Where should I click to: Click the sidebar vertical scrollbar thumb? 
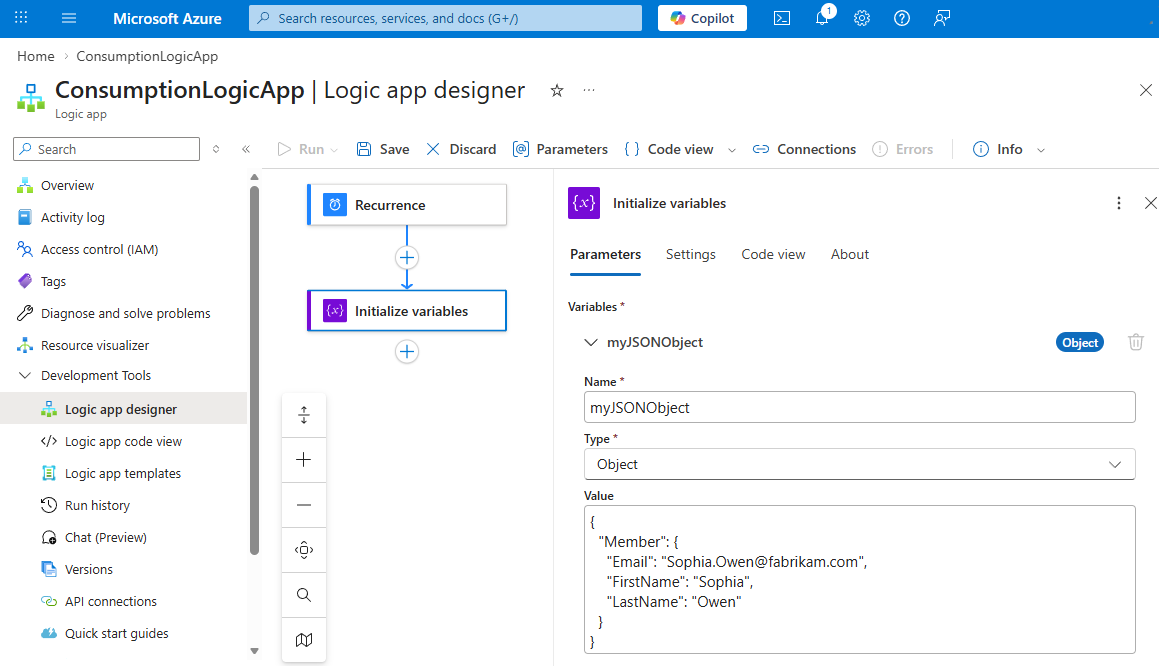(254, 370)
